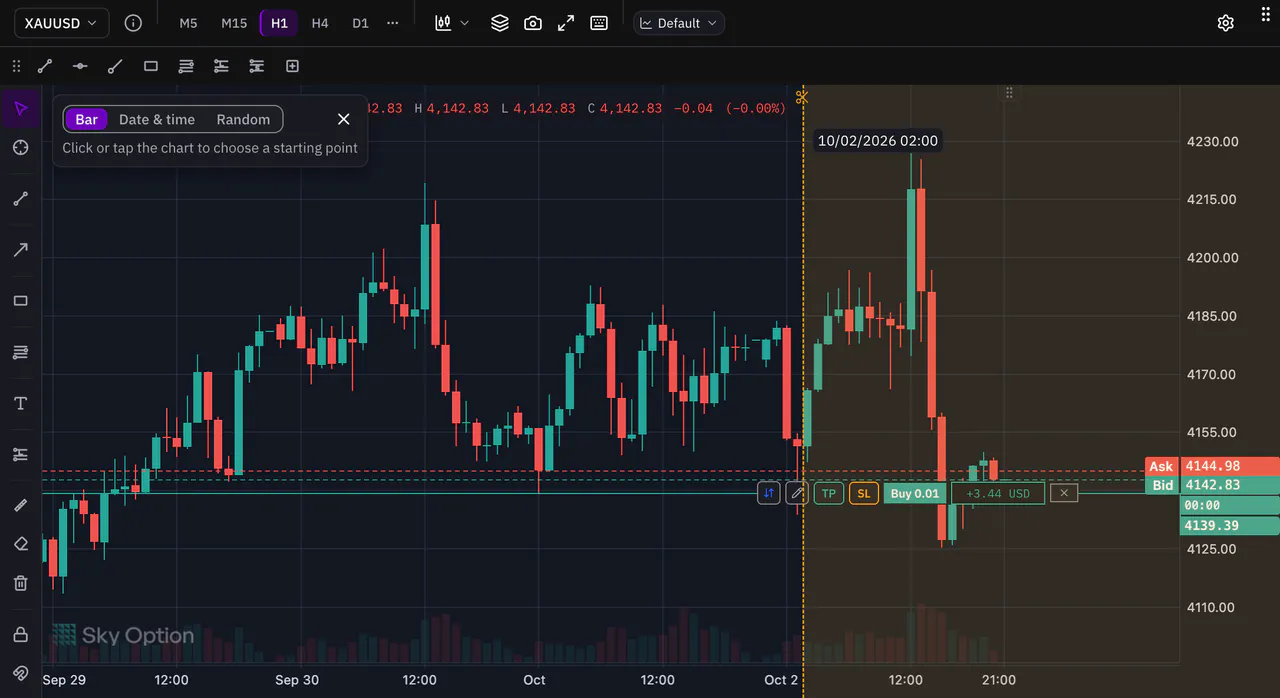Select rectangle tool in top drawing bar
This screenshot has width=1280, height=698.
[x=151, y=66]
